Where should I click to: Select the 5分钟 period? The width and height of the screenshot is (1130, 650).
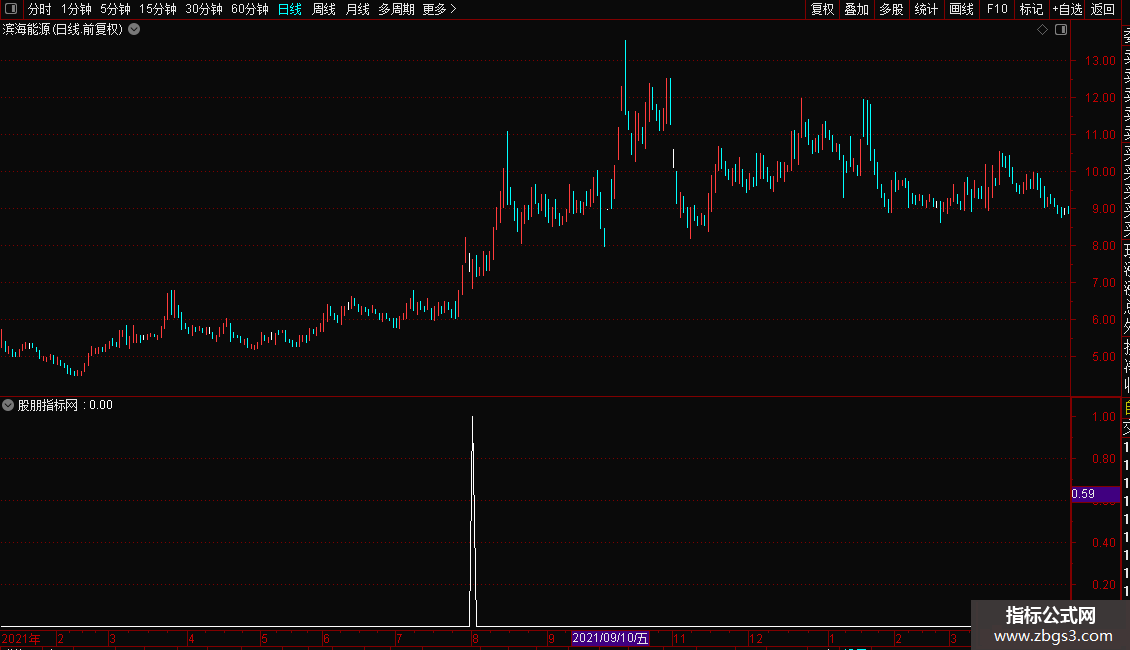point(115,9)
